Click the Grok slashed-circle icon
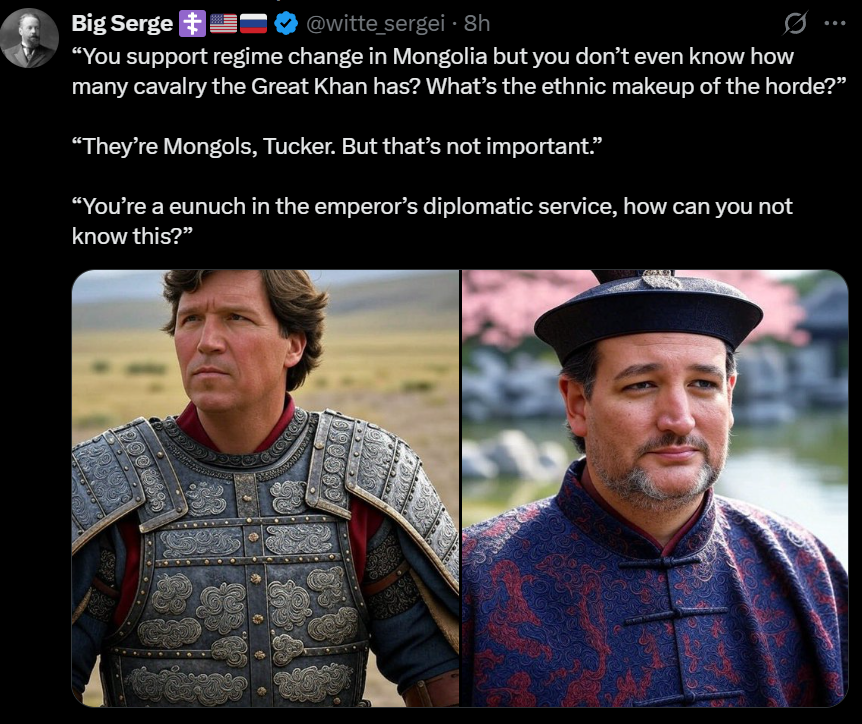 tap(795, 23)
